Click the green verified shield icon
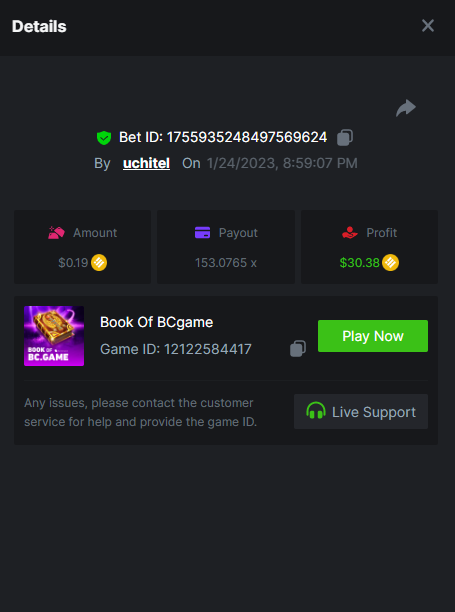 [x=104, y=138]
